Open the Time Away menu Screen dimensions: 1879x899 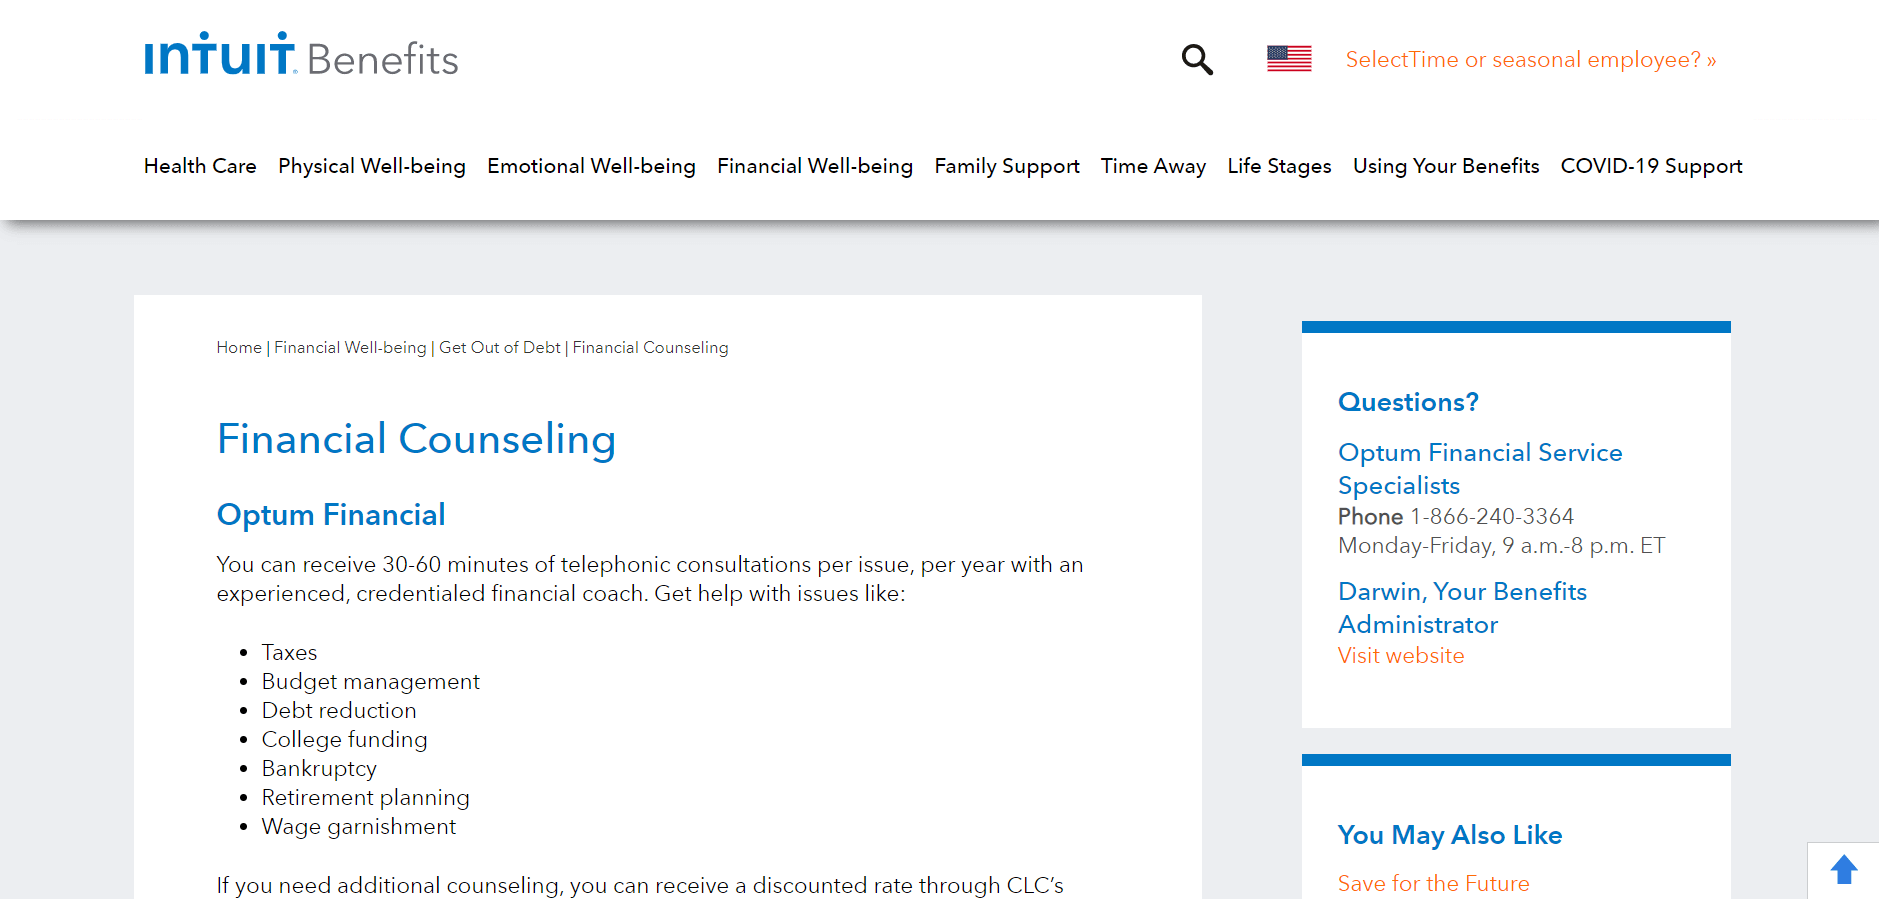click(x=1153, y=166)
